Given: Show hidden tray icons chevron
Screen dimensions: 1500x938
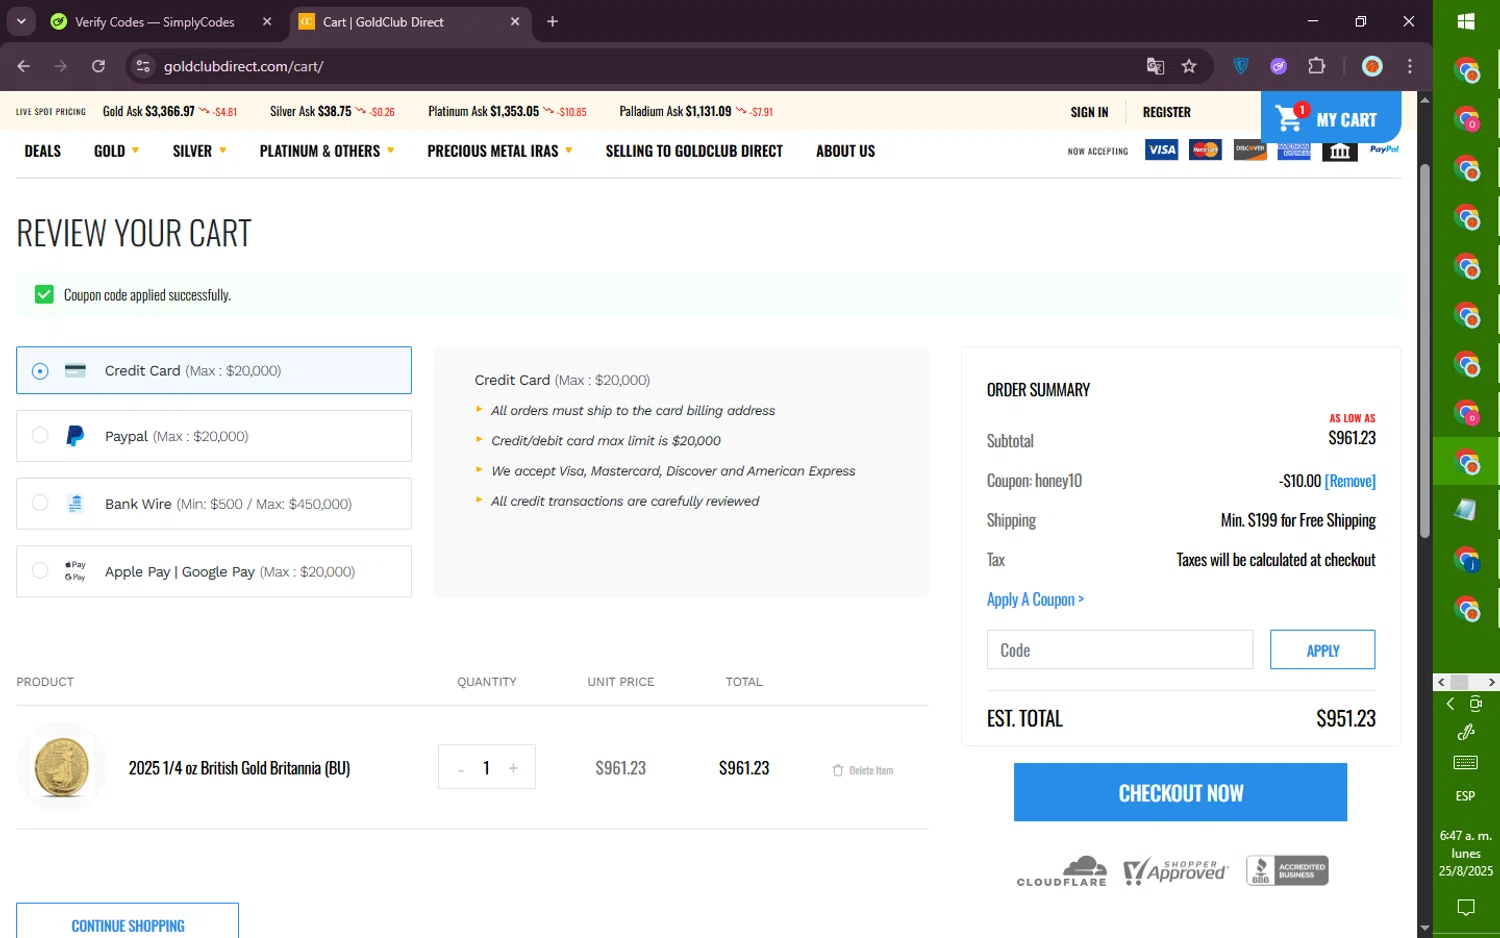Looking at the screenshot, I should 1450,704.
